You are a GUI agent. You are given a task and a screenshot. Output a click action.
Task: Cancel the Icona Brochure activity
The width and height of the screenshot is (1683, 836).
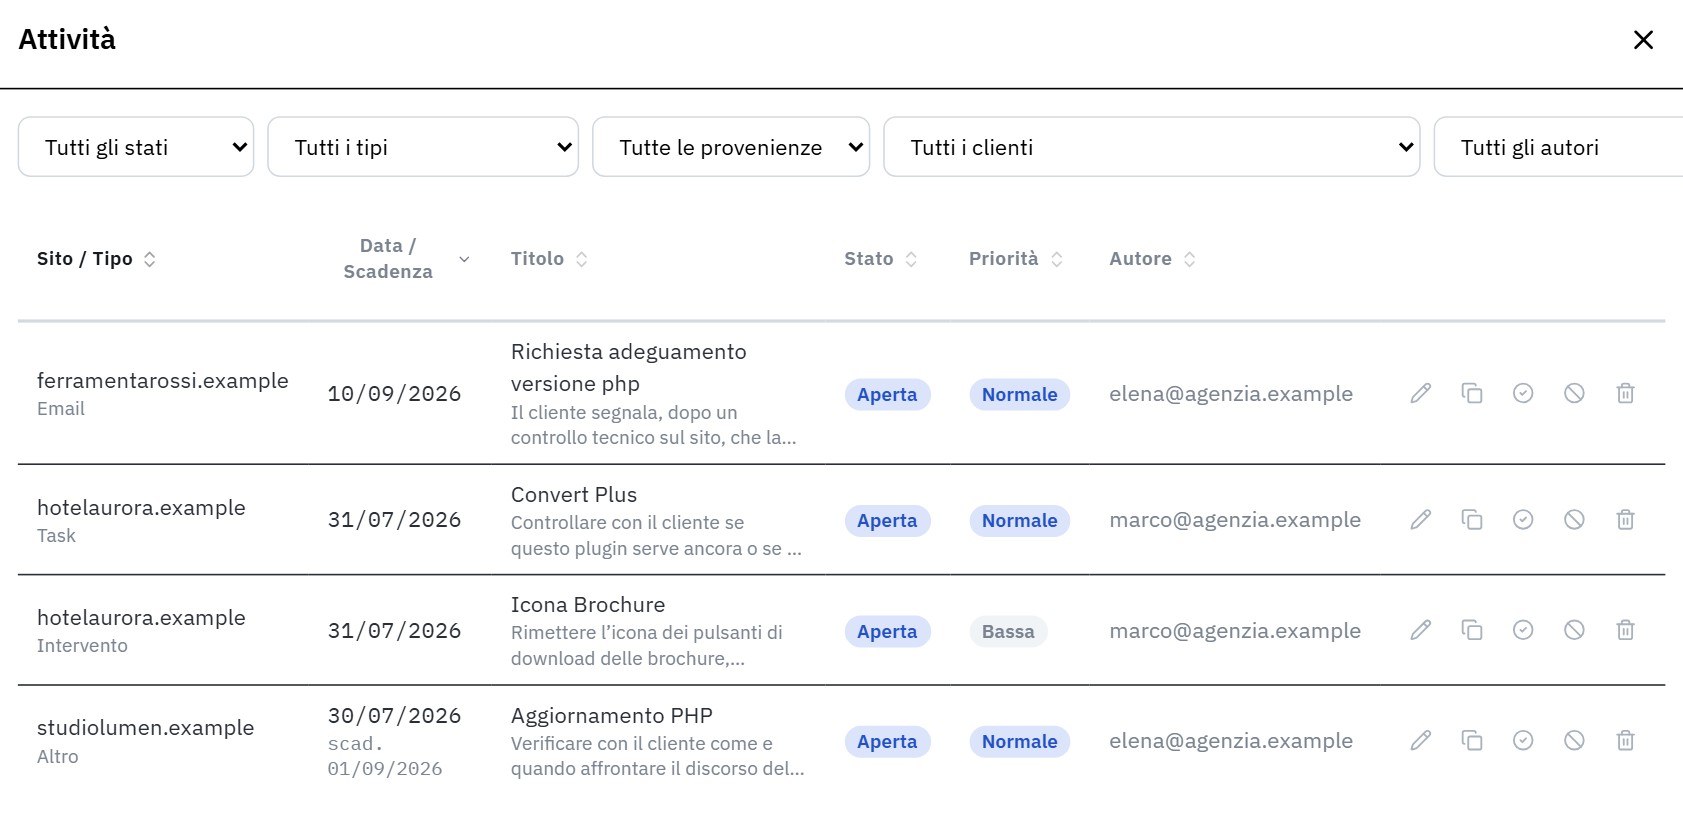[1574, 630]
